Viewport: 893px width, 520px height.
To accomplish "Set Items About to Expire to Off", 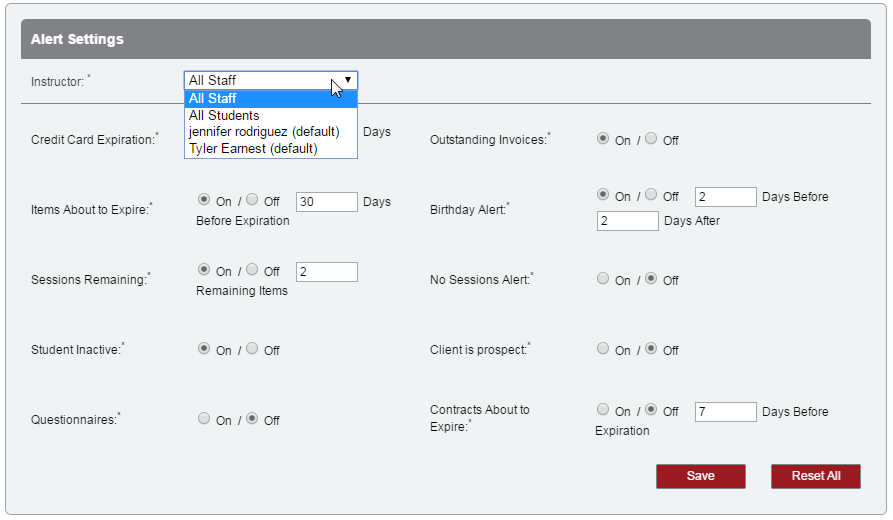I will click(252, 200).
